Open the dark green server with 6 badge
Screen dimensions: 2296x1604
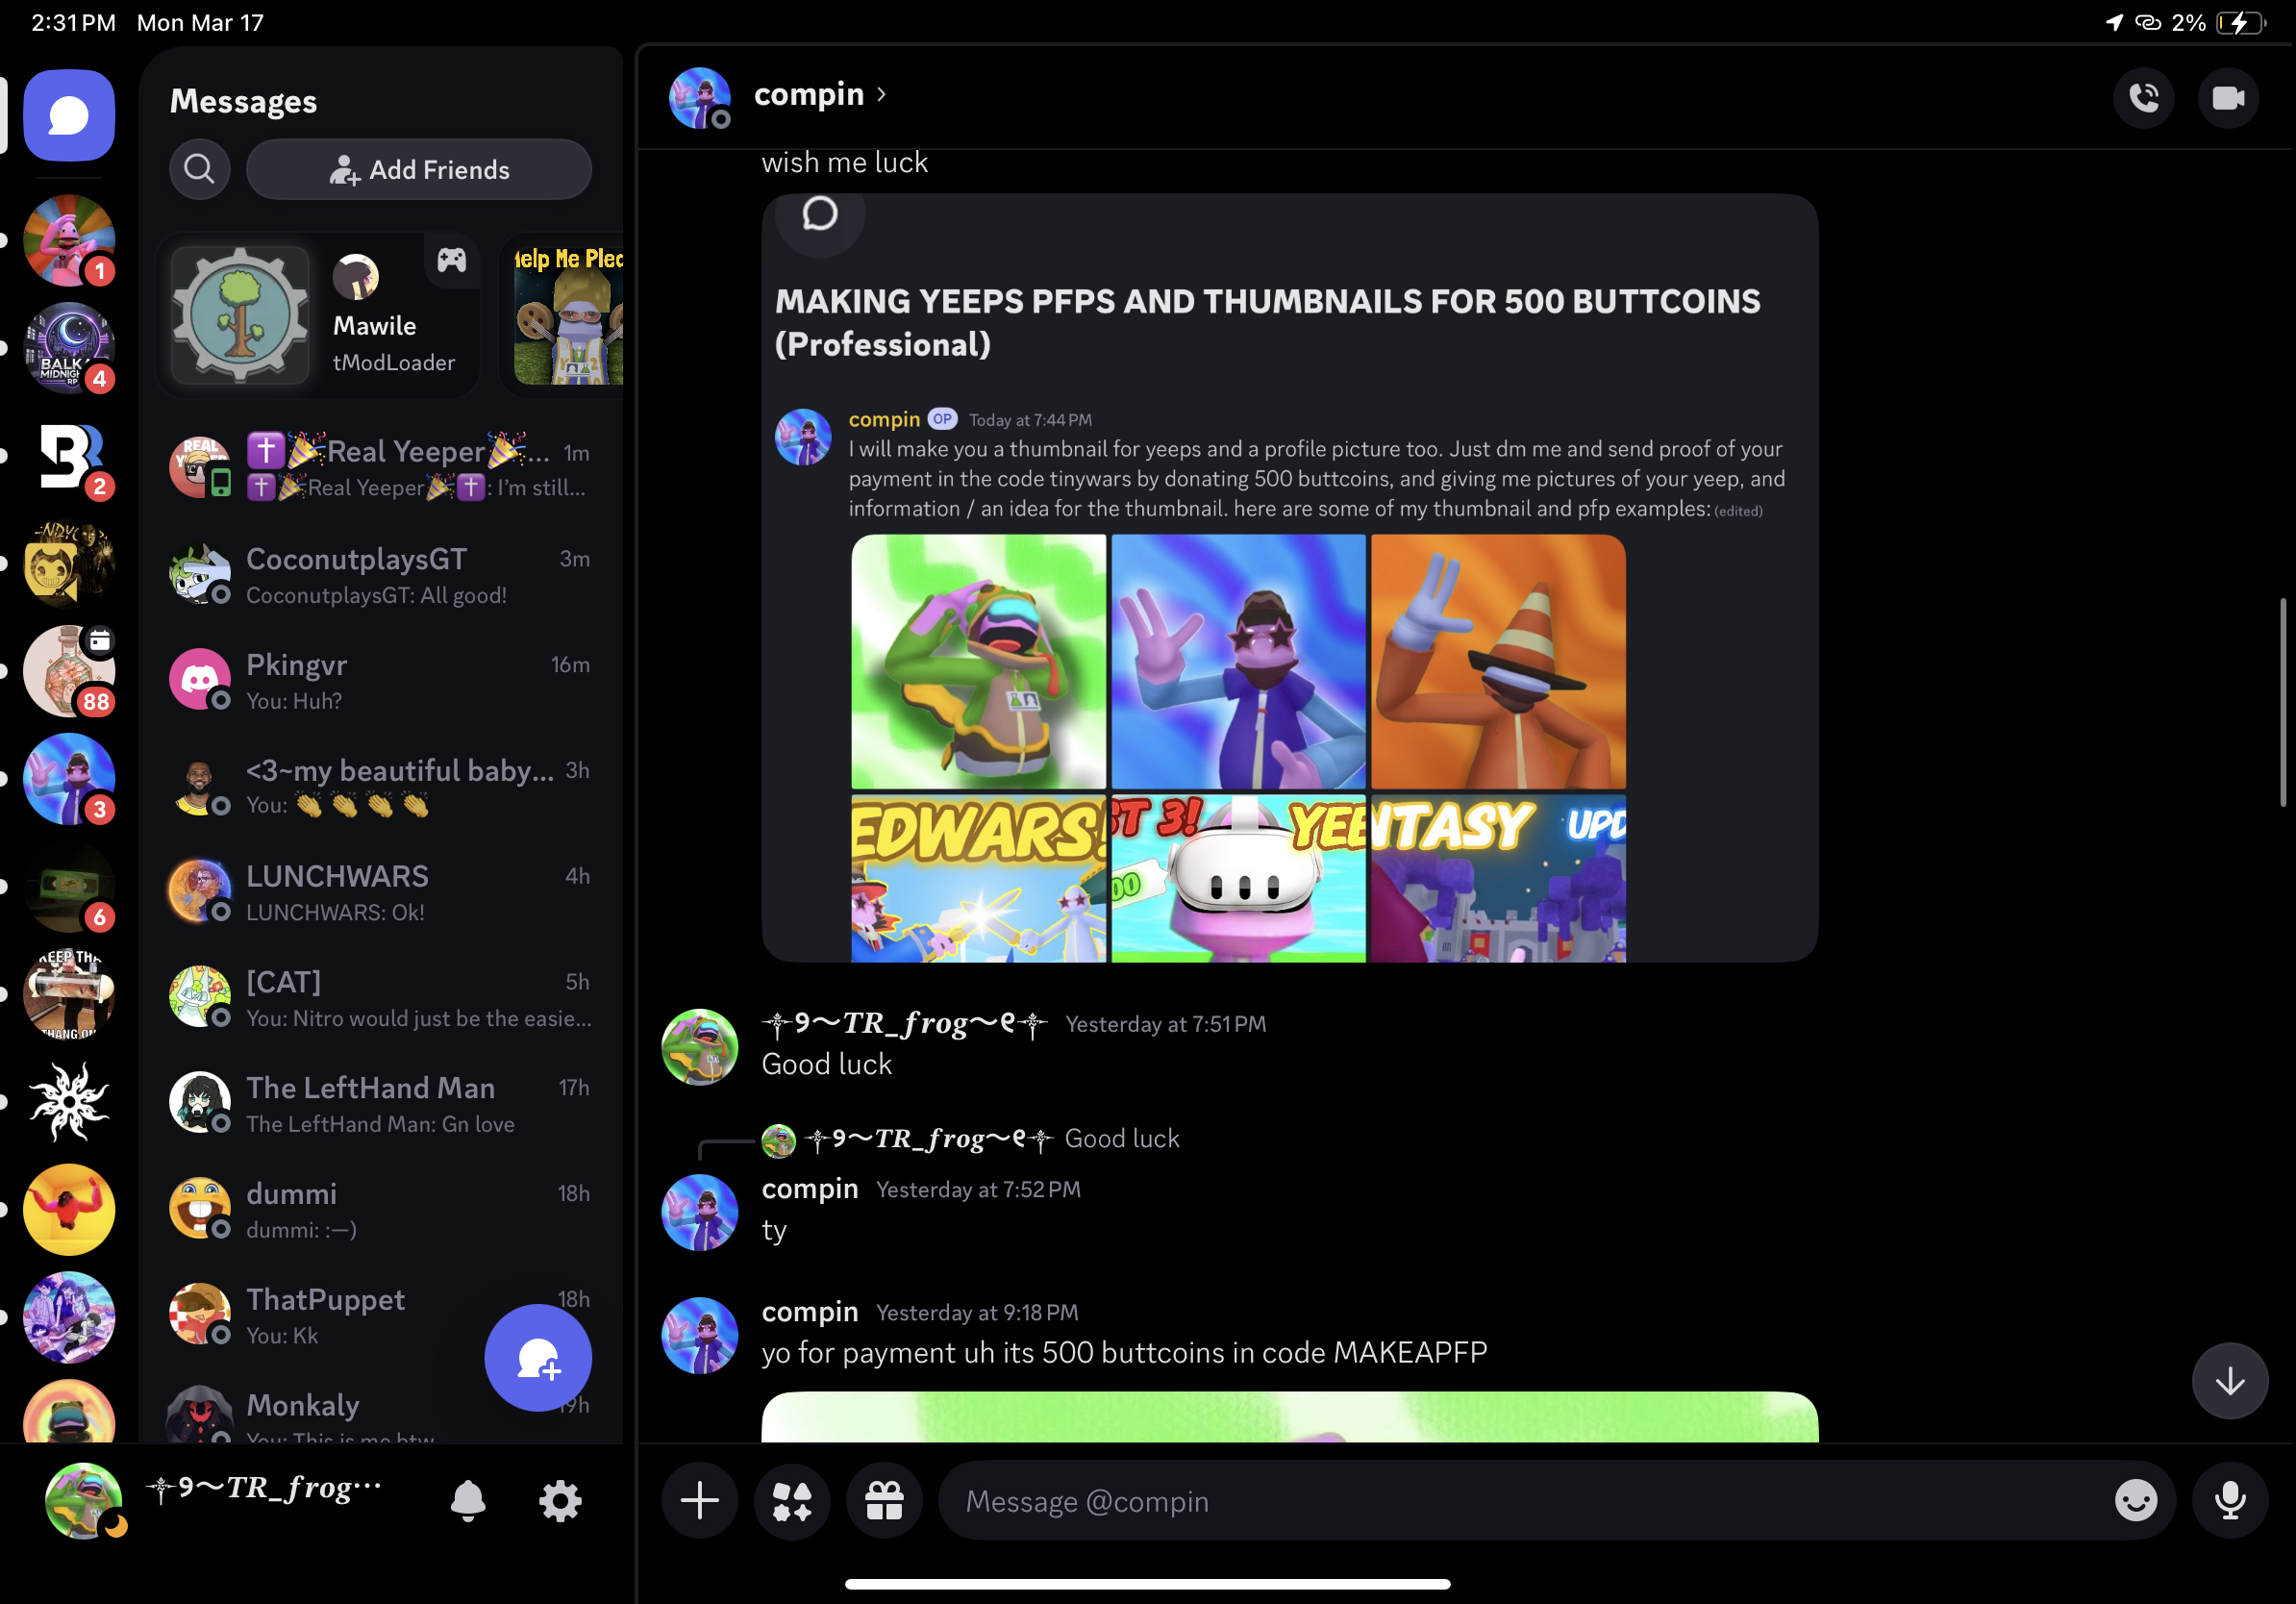click(69, 887)
